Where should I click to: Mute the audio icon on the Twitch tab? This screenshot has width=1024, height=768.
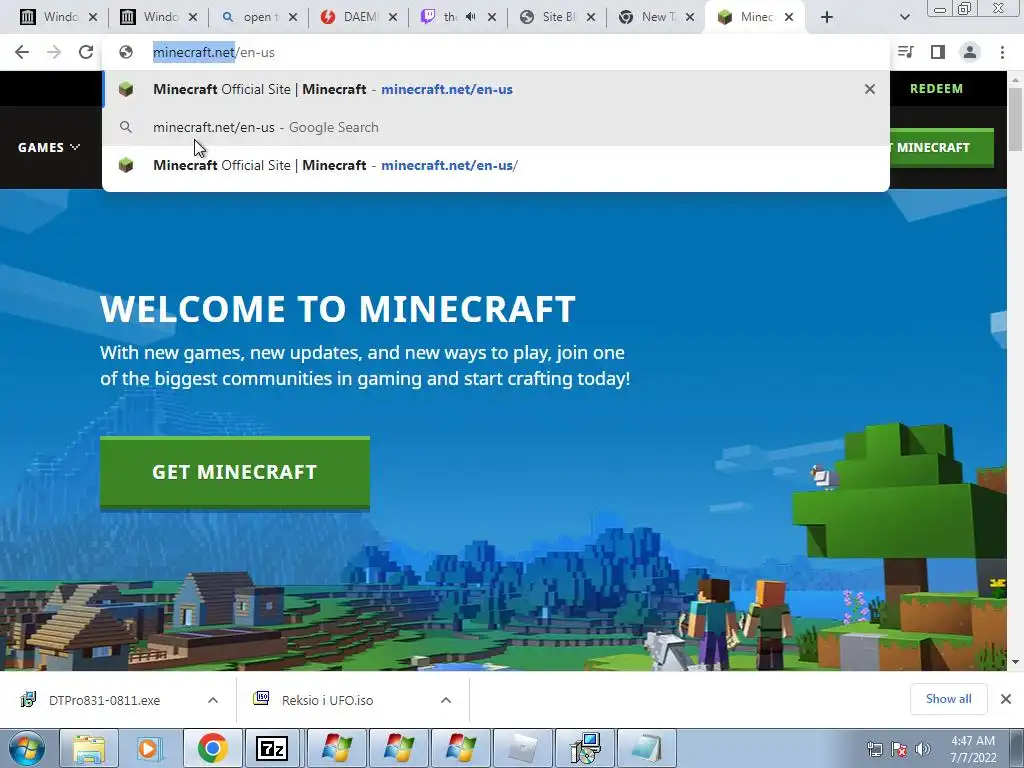(471, 17)
